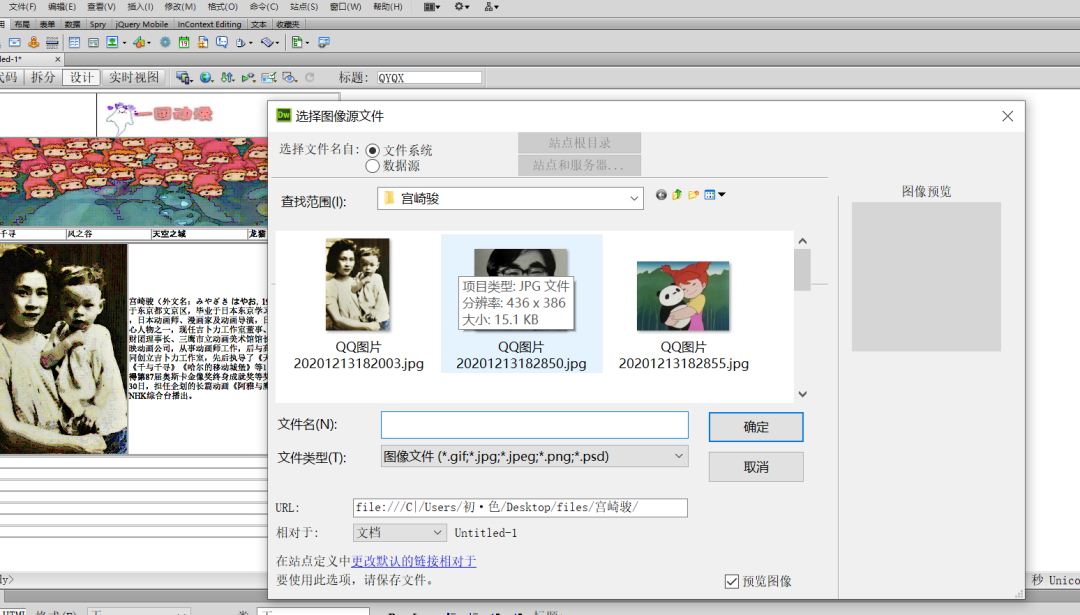The image size is (1080, 615).
Task: Click the visual aids eye icon
Action: point(289,77)
